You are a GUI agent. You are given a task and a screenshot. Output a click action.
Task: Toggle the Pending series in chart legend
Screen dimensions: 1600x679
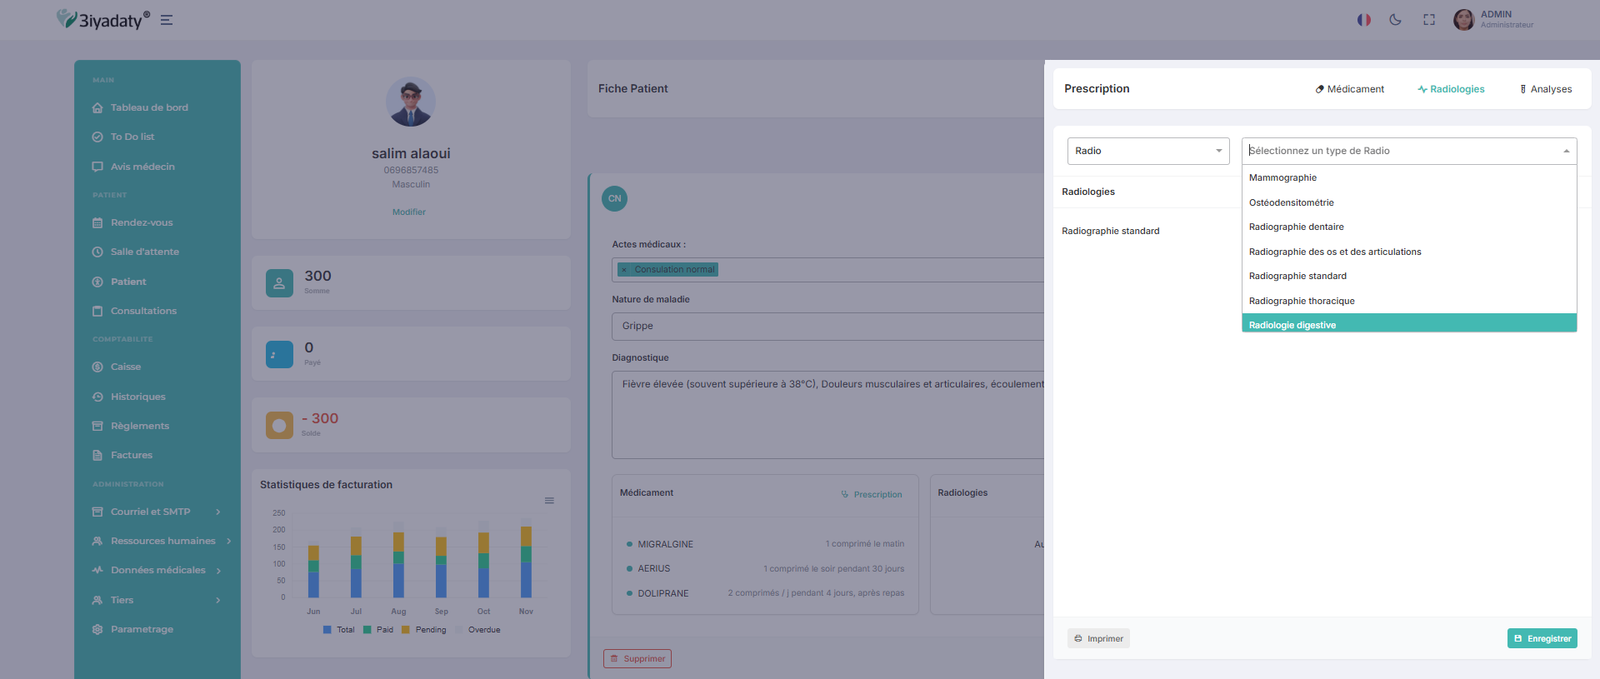(424, 630)
